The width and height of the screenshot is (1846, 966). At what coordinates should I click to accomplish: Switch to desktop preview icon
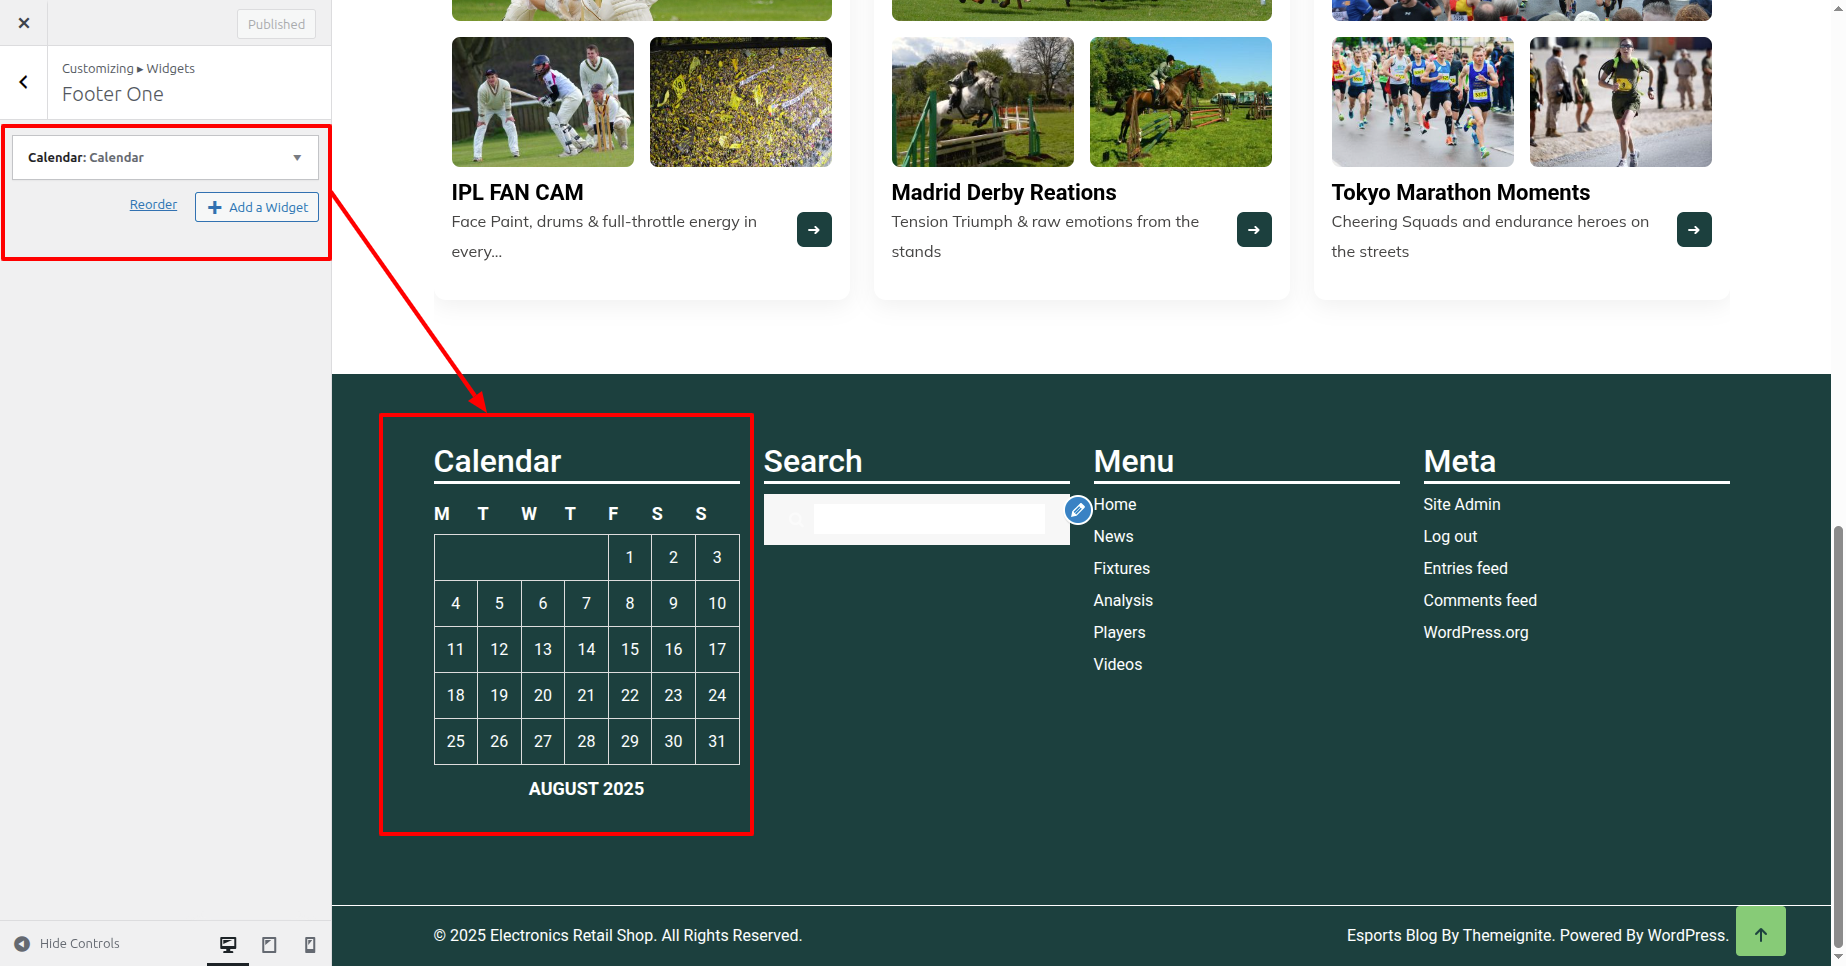pos(228,944)
